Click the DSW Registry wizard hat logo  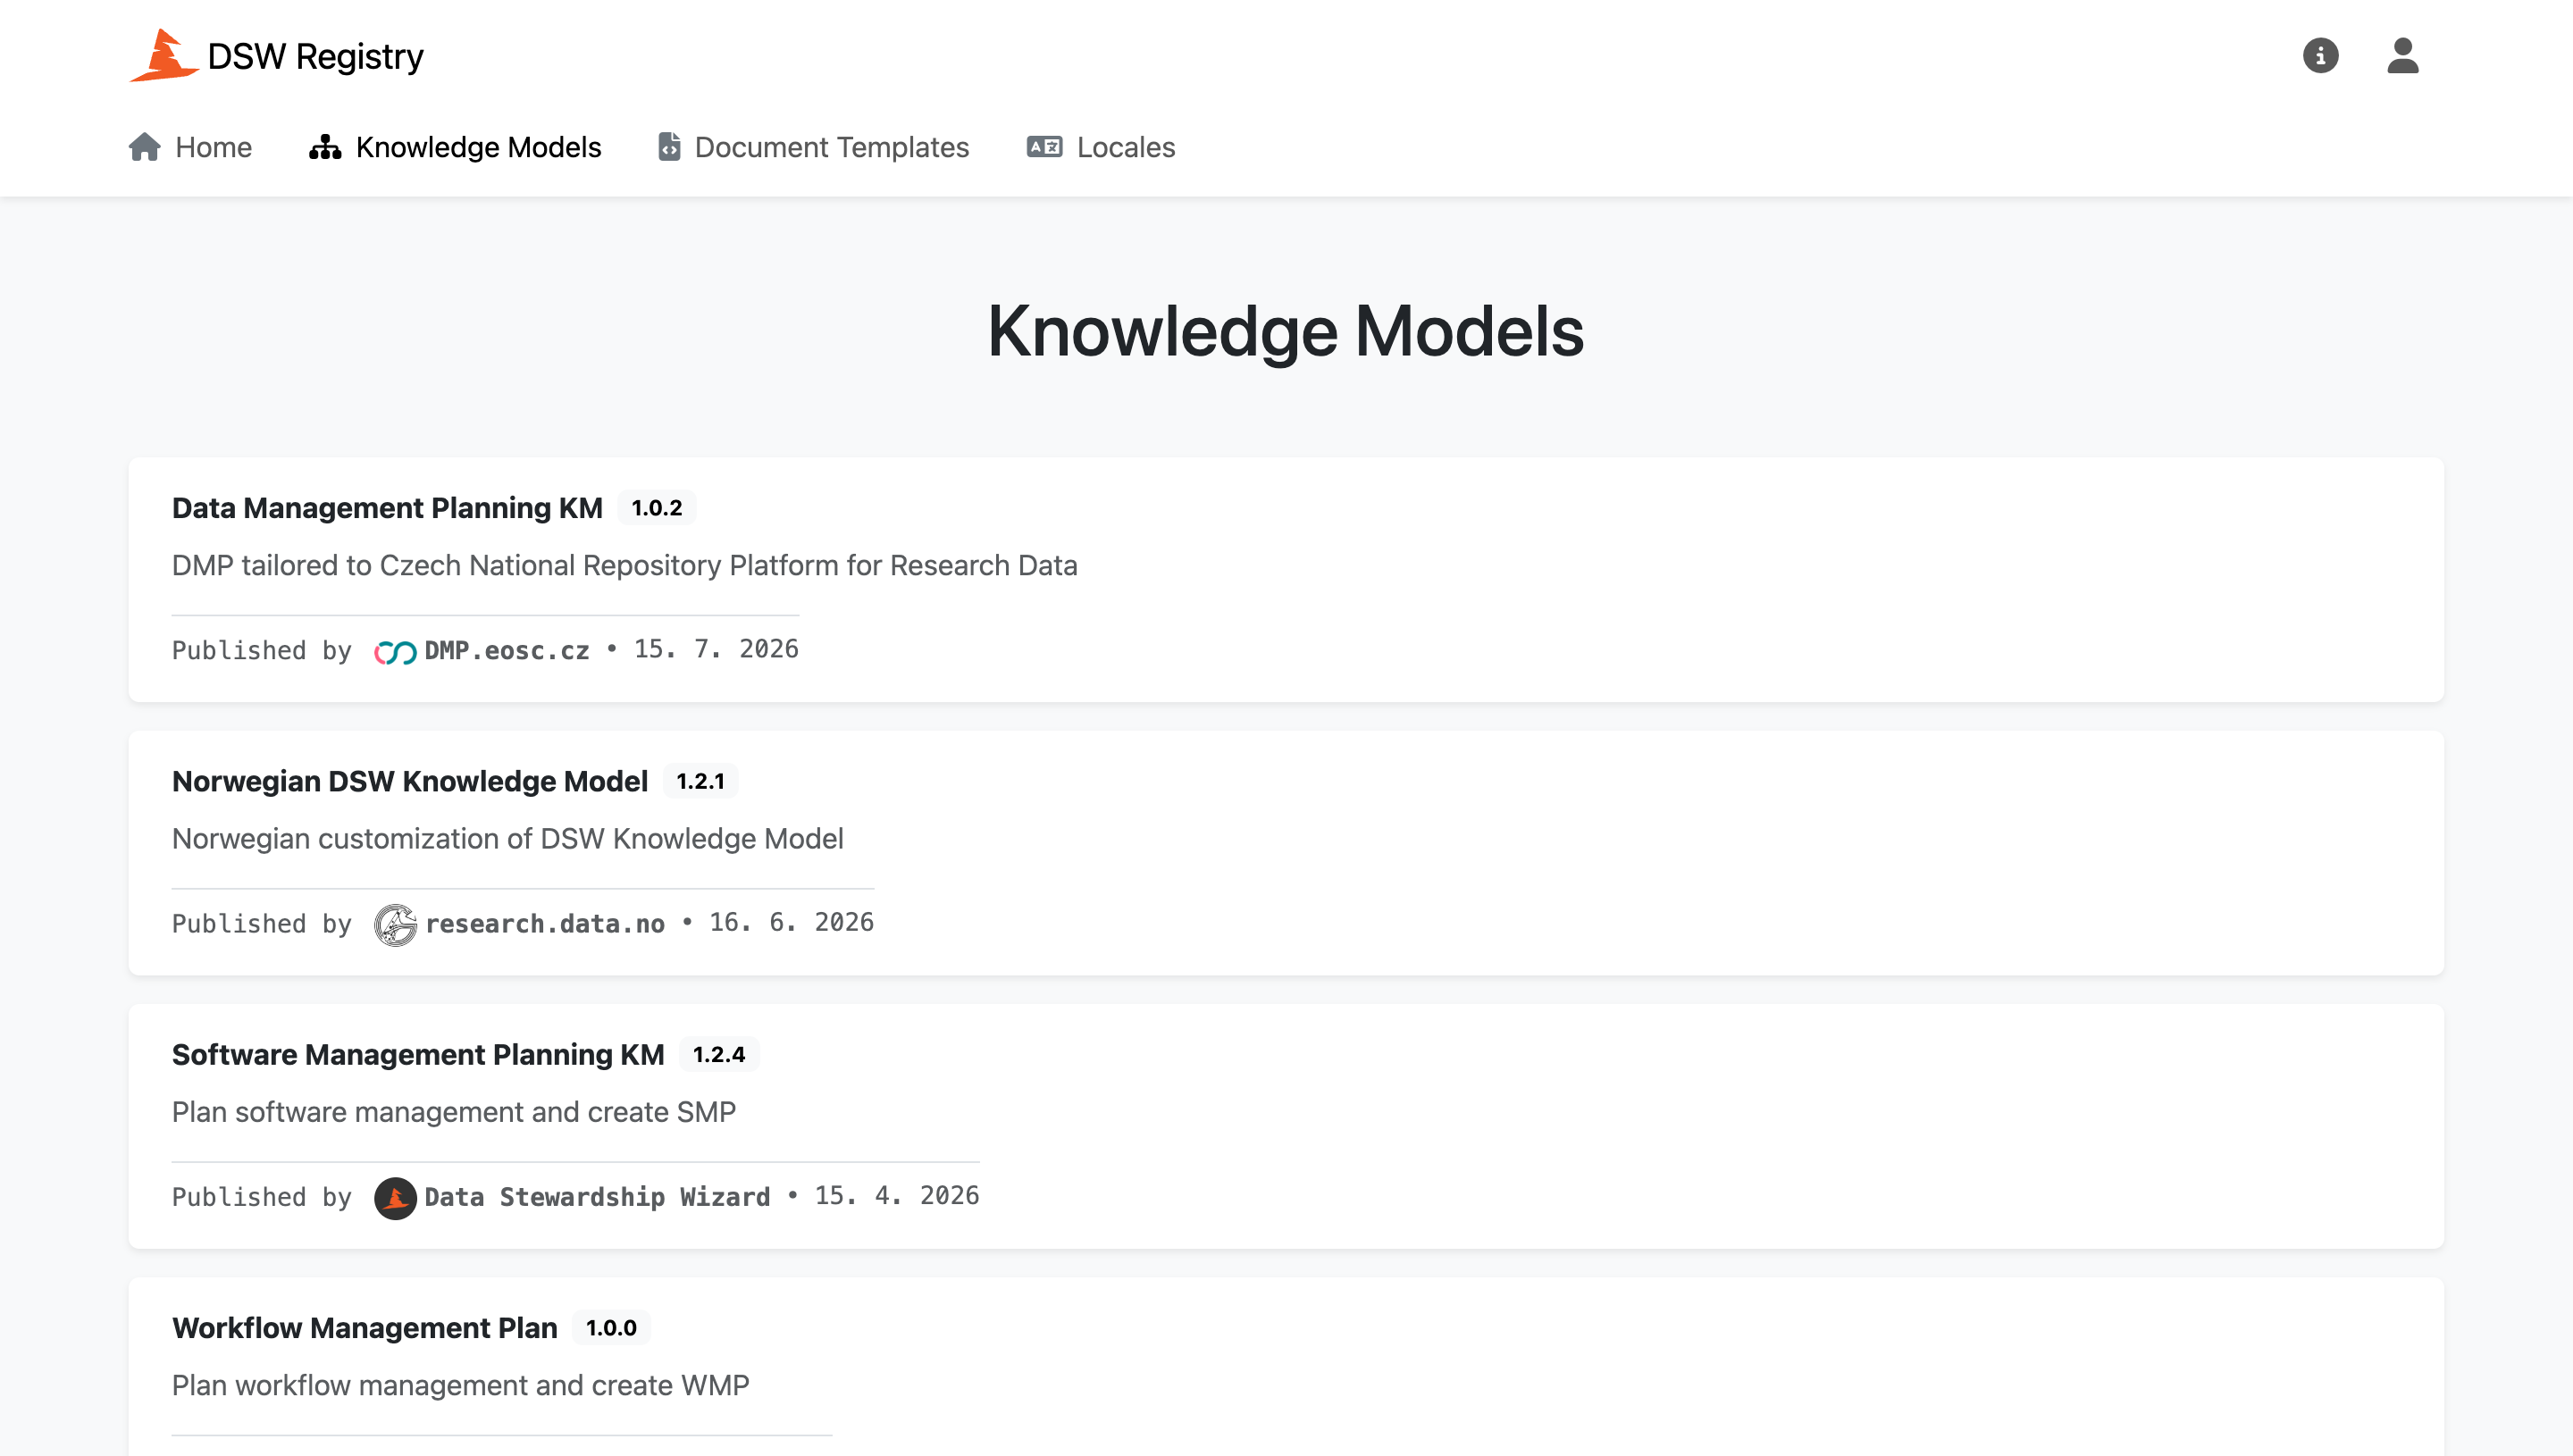tap(163, 55)
